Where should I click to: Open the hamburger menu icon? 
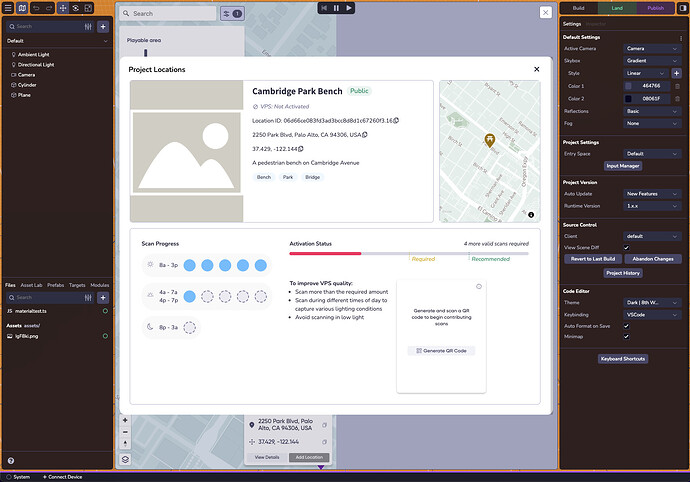[x=8, y=8]
